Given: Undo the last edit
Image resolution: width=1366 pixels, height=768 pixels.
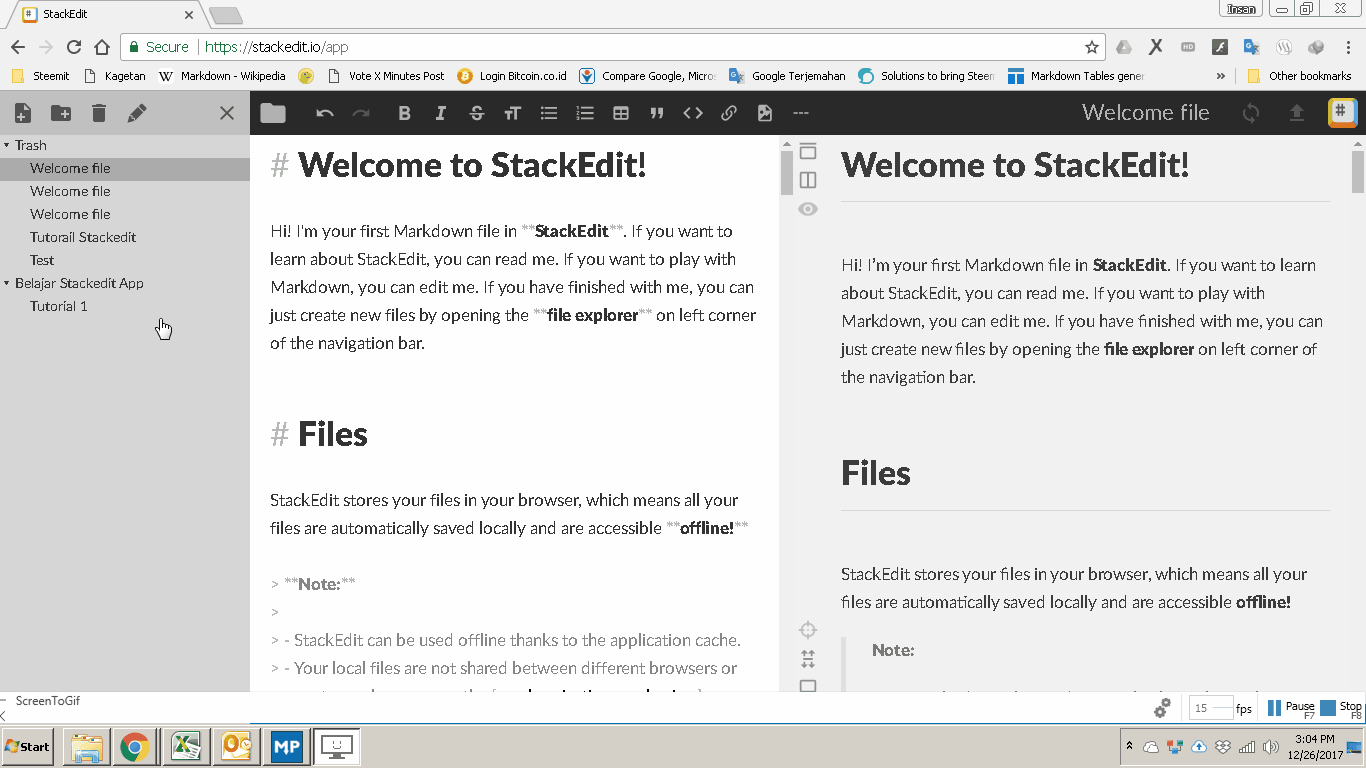Looking at the screenshot, I should point(325,113).
